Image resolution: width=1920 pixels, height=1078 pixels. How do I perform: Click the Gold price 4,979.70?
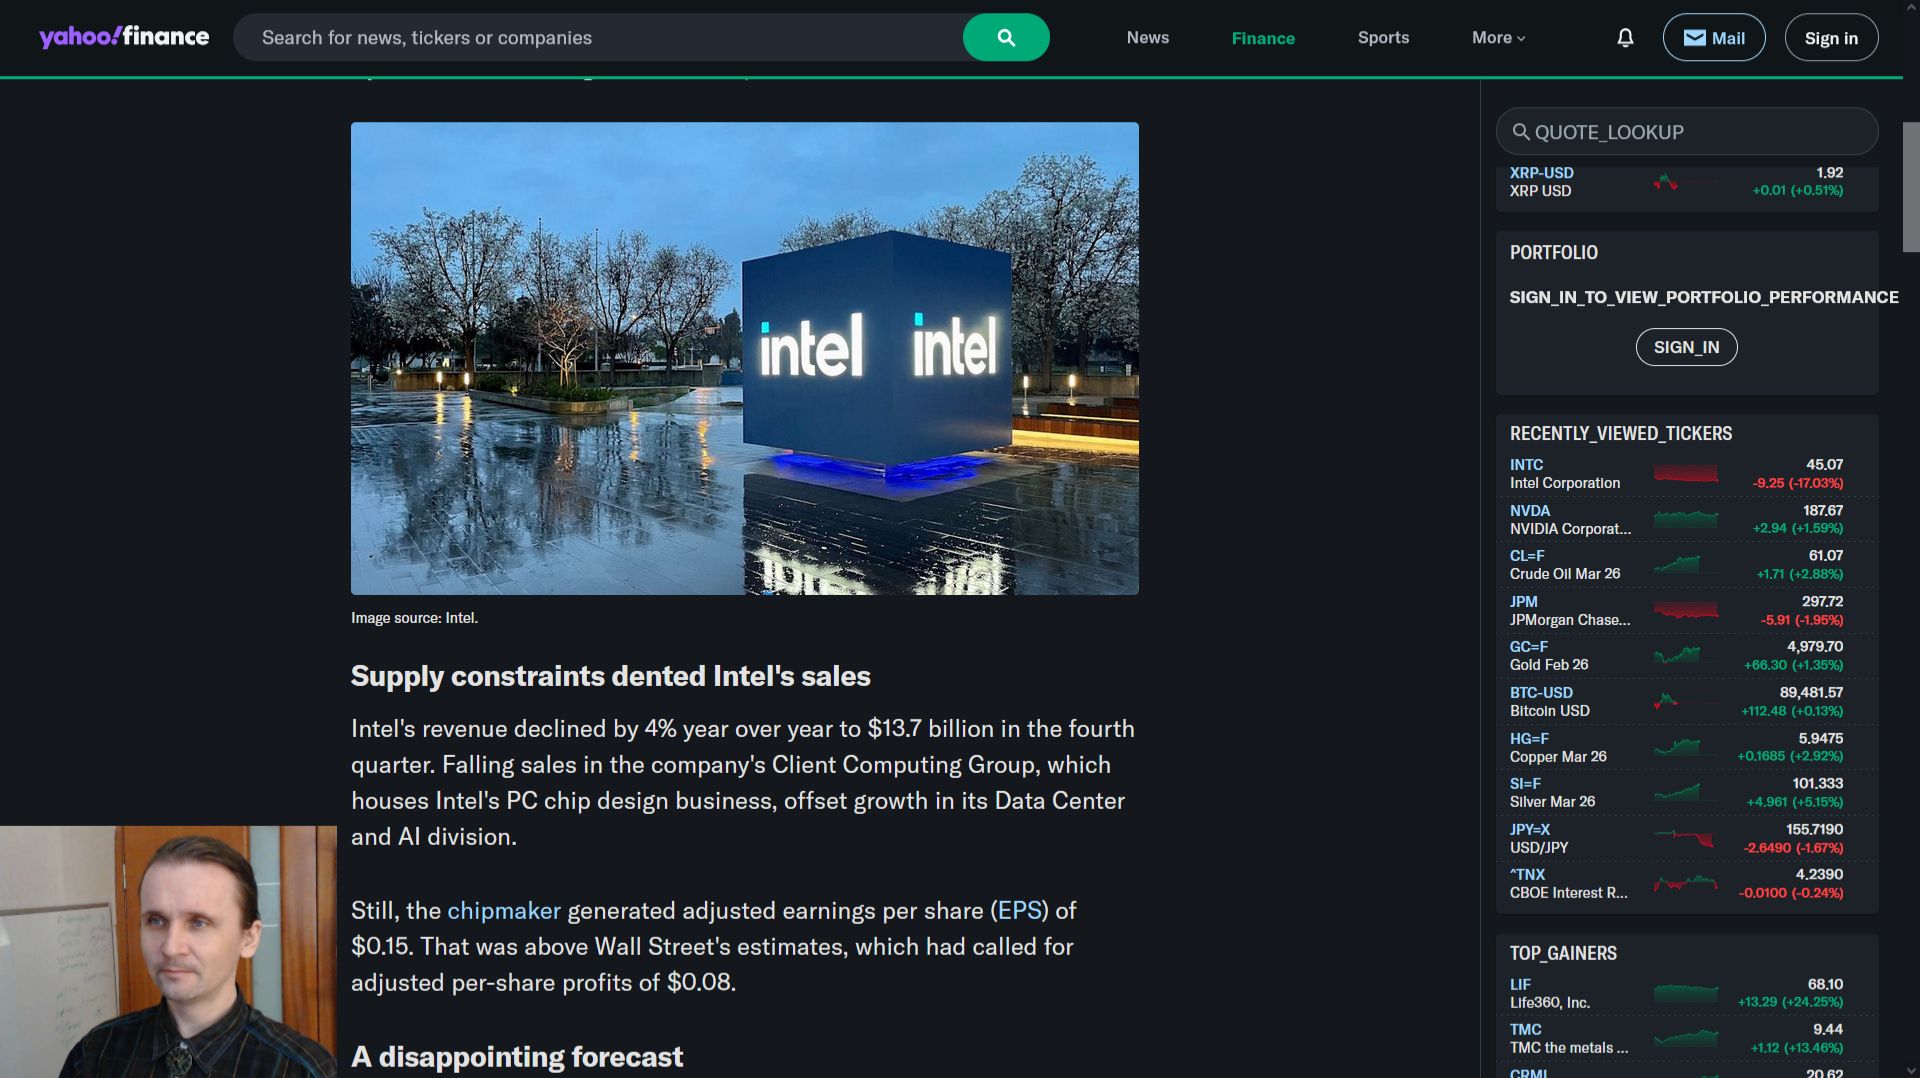(1815, 647)
